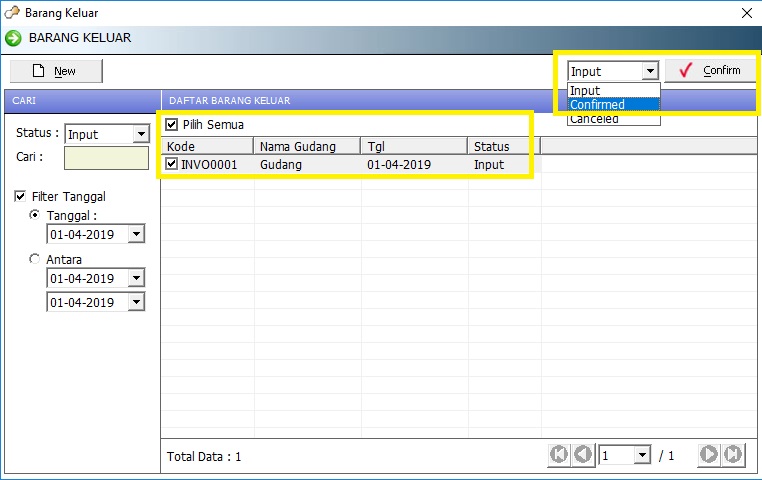This screenshot has height=480, width=762.
Task: Close the Barang Keluar window
Action: coord(746,13)
